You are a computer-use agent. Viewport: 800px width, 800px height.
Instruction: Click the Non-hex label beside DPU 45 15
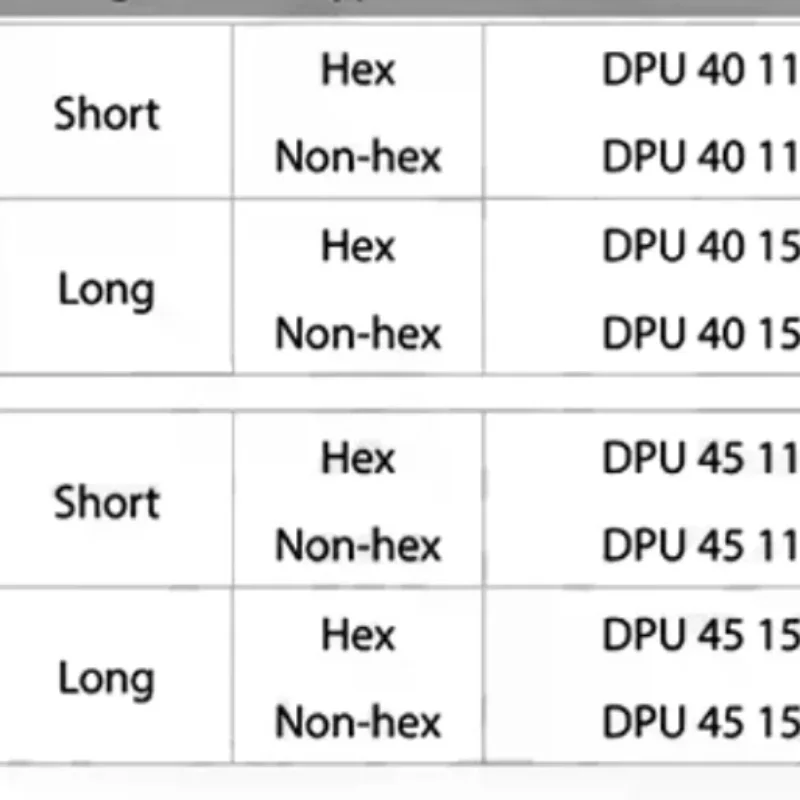tap(358, 721)
